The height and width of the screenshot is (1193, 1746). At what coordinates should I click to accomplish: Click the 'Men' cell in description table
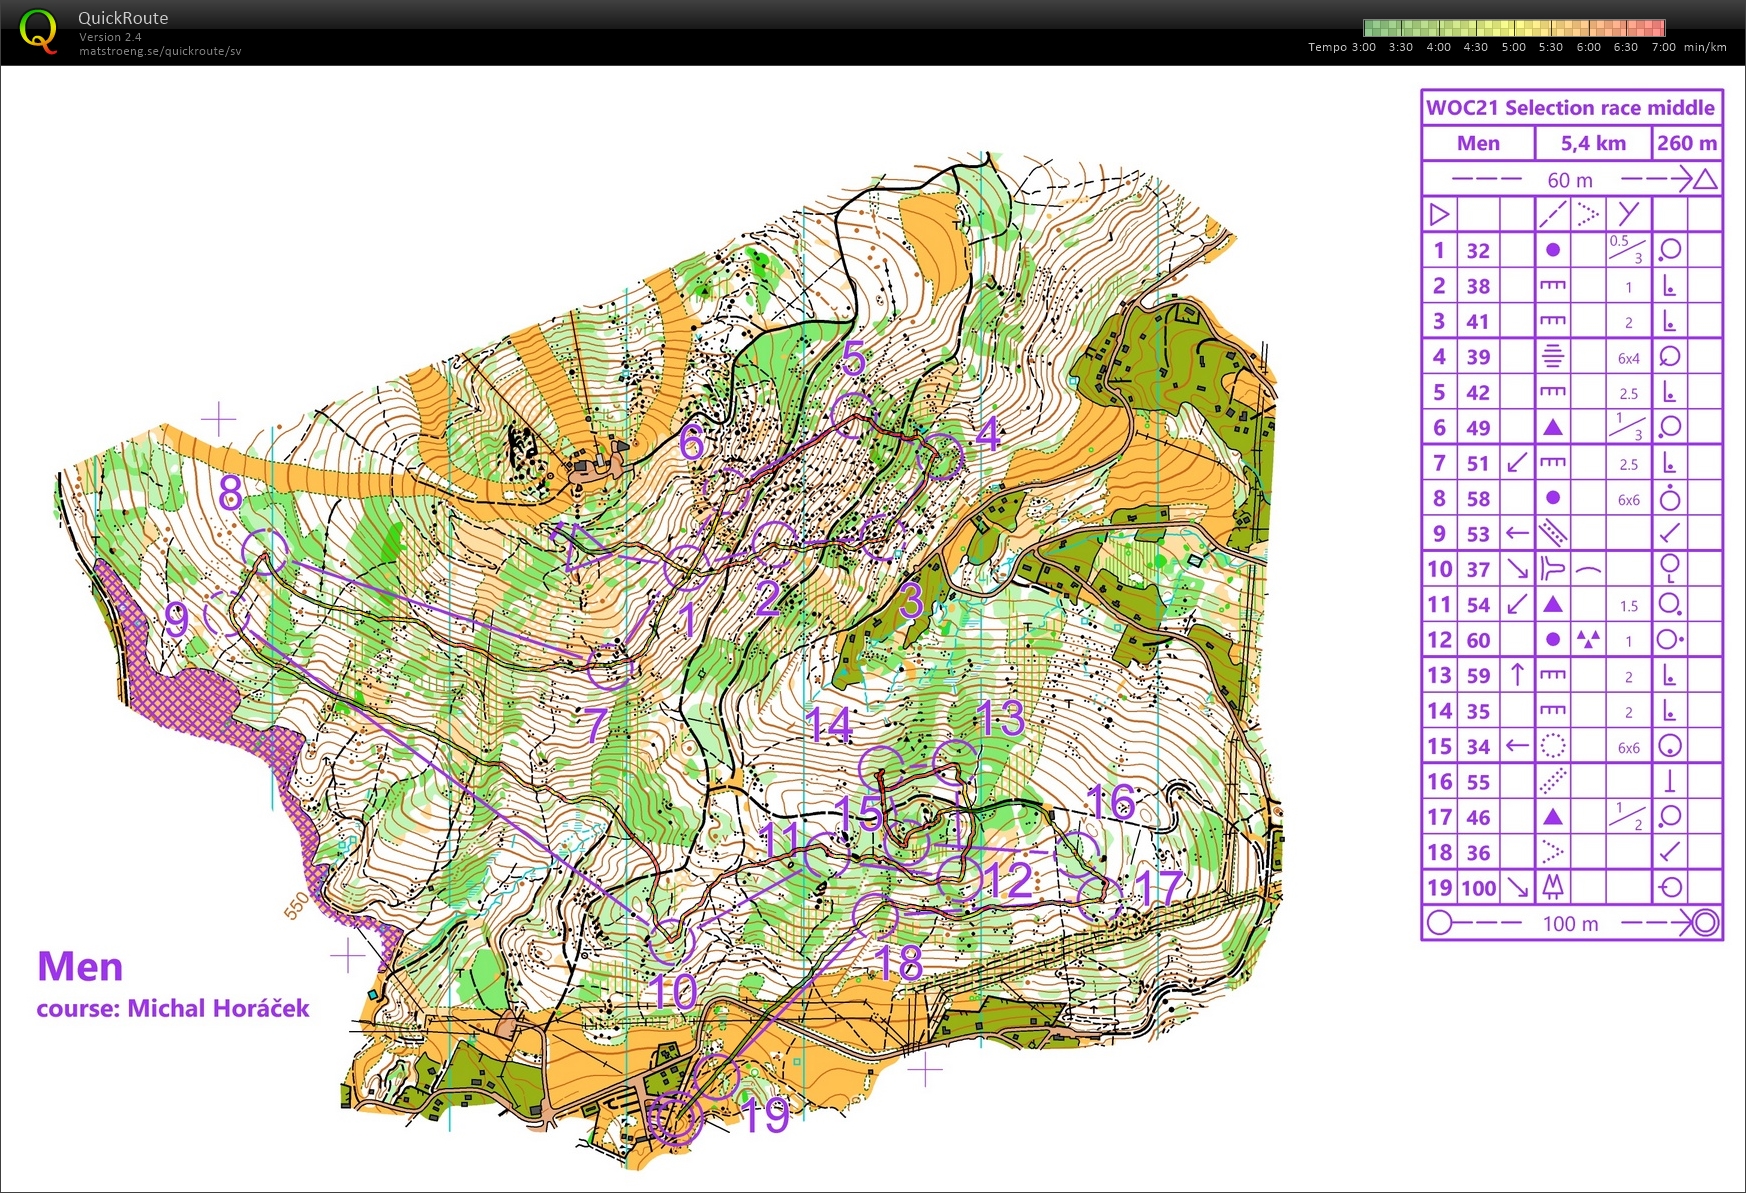pos(1478,143)
